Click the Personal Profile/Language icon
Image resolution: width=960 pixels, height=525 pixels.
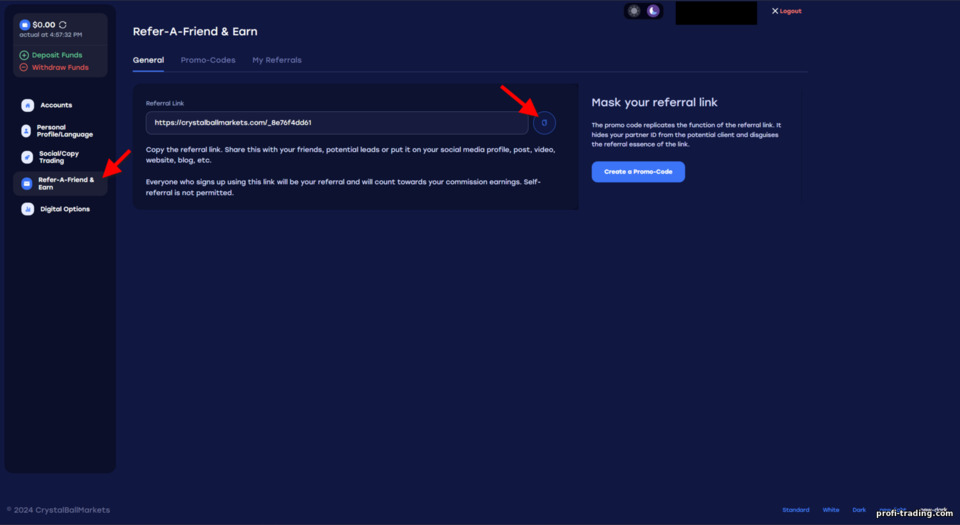(x=26, y=131)
